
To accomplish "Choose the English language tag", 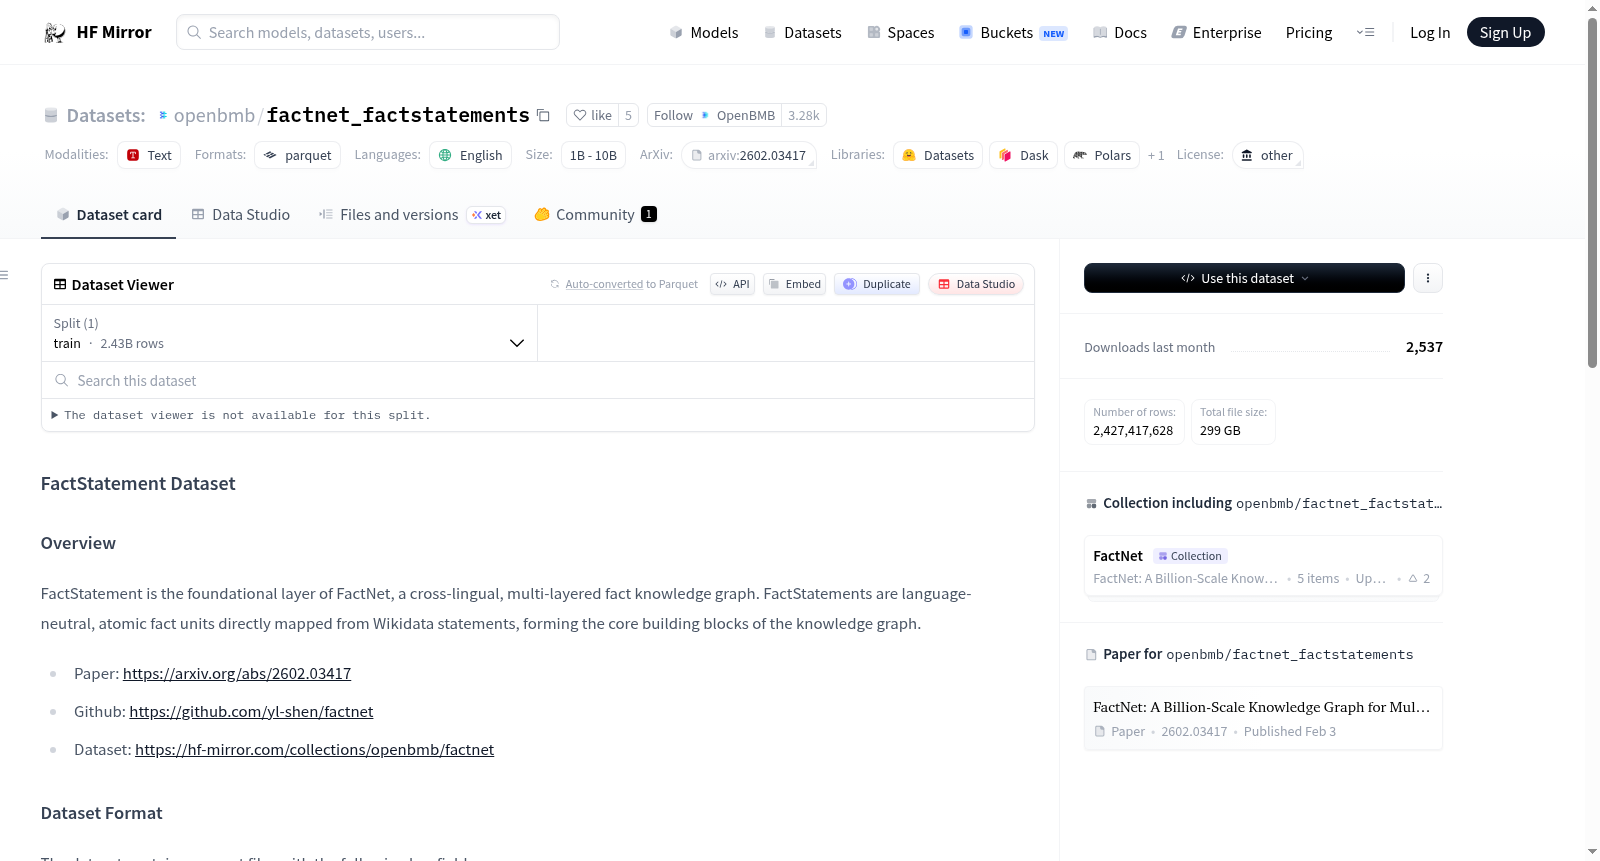I will 470,155.
